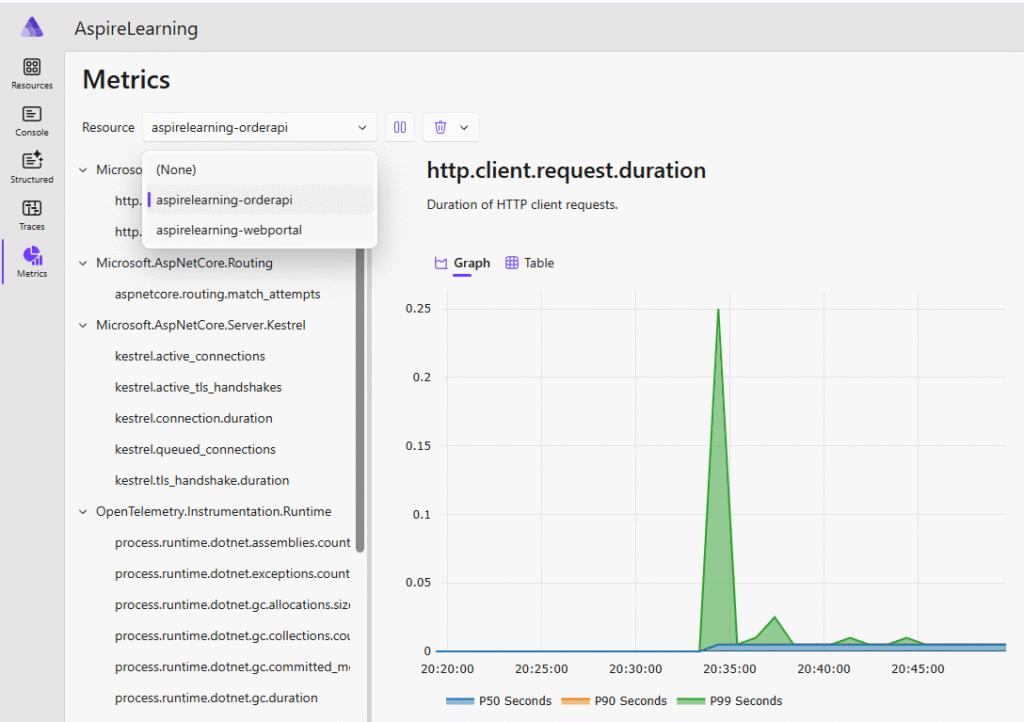Open the Console logs icon
Viewport: 1024px width, 722px height.
click(x=31, y=114)
